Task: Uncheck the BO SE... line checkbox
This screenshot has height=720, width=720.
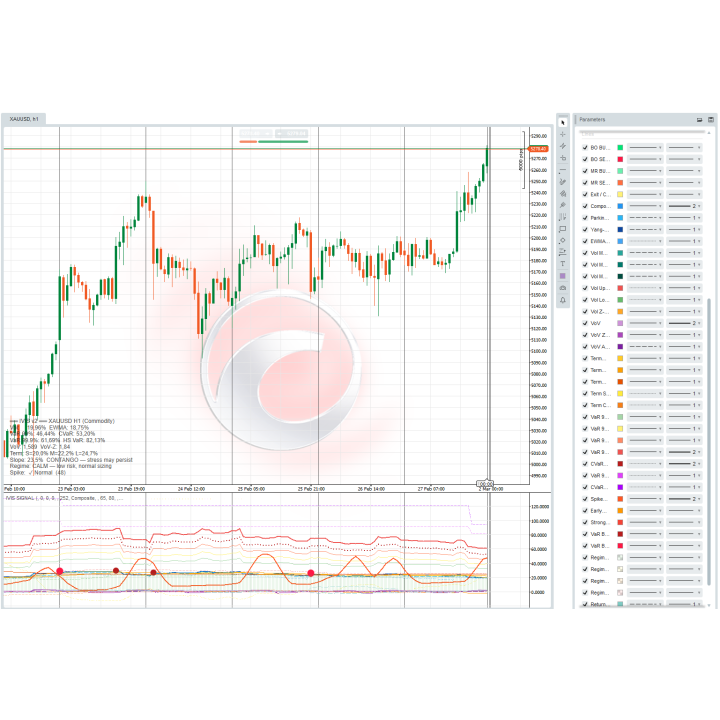Action: click(585, 159)
